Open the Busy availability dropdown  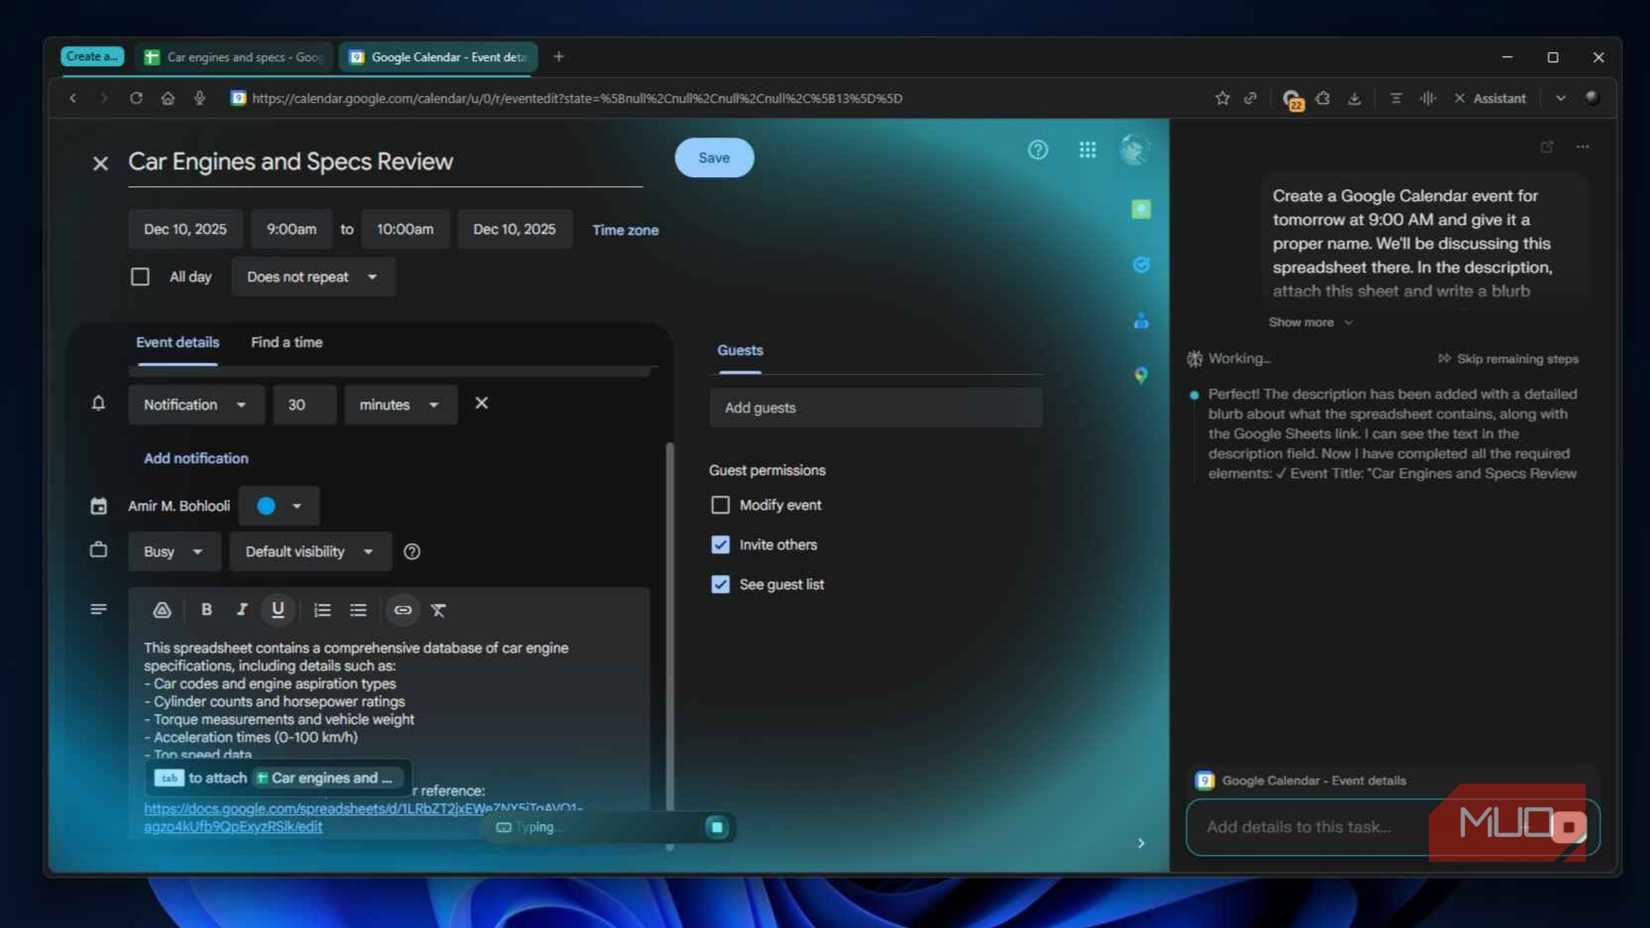pyautogui.click(x=173, y=552)
